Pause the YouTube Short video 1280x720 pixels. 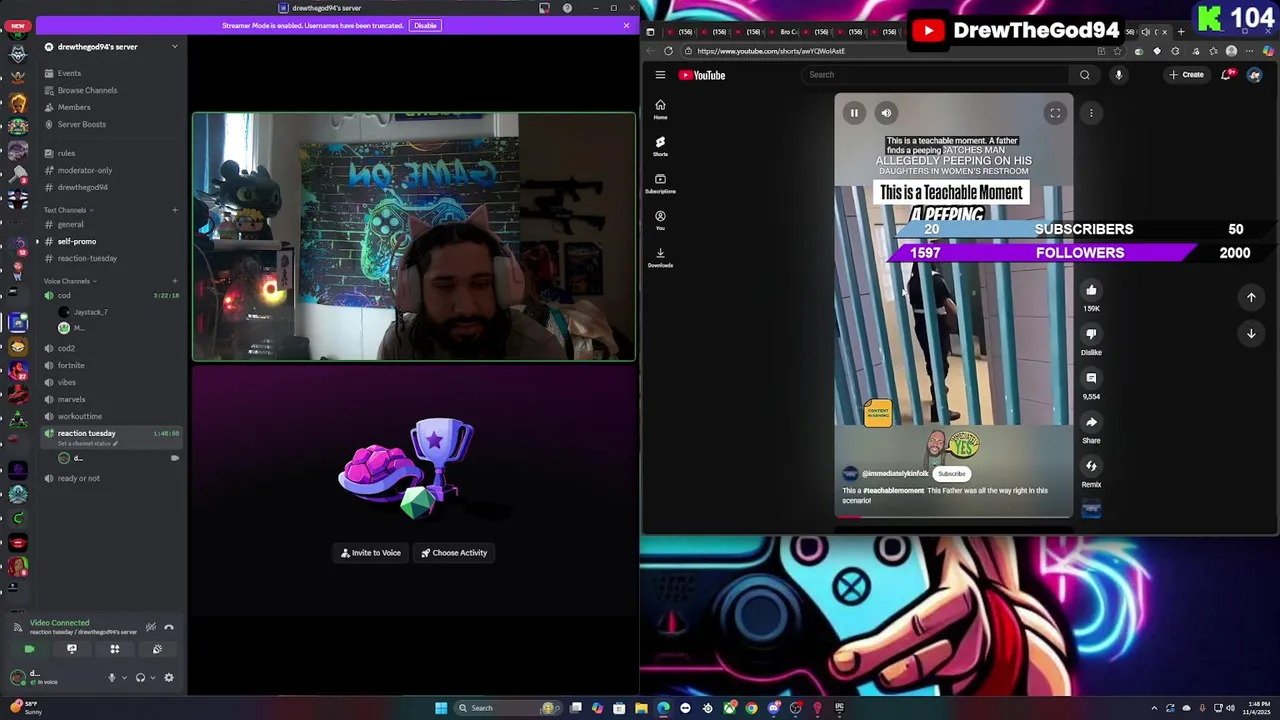pos(854,113)
